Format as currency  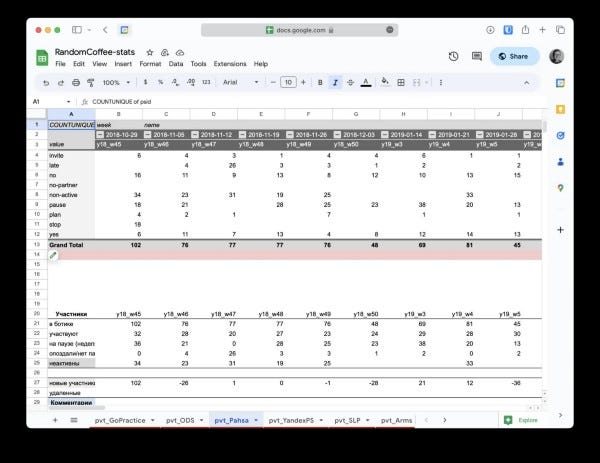coord(145,82)
